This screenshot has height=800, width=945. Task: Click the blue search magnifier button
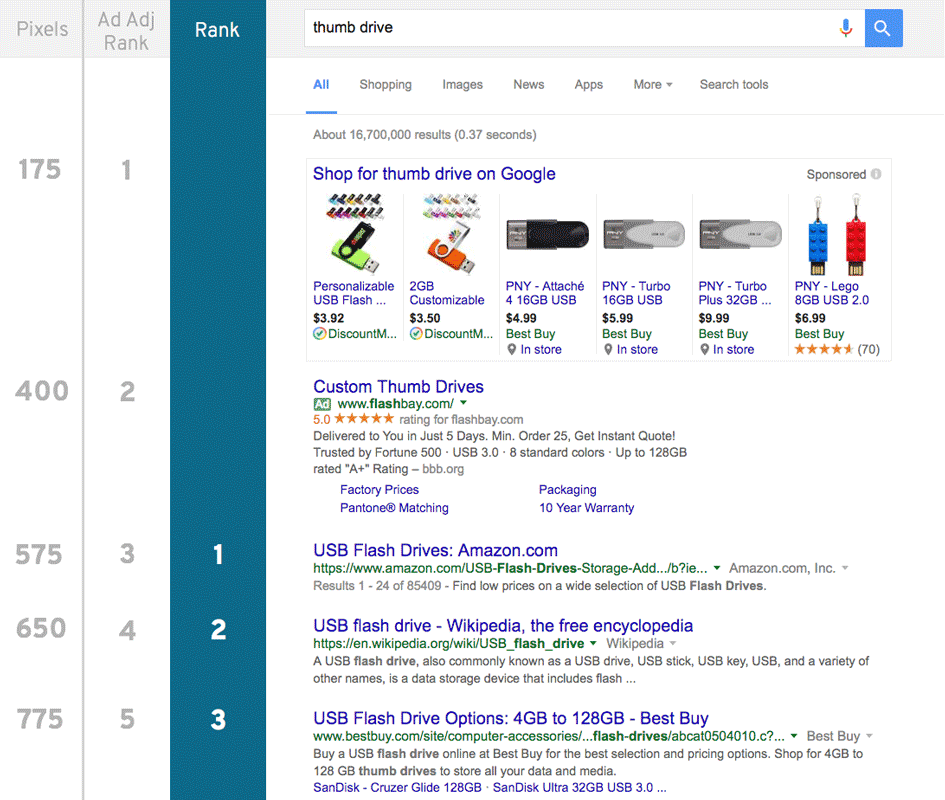(884, 28)
